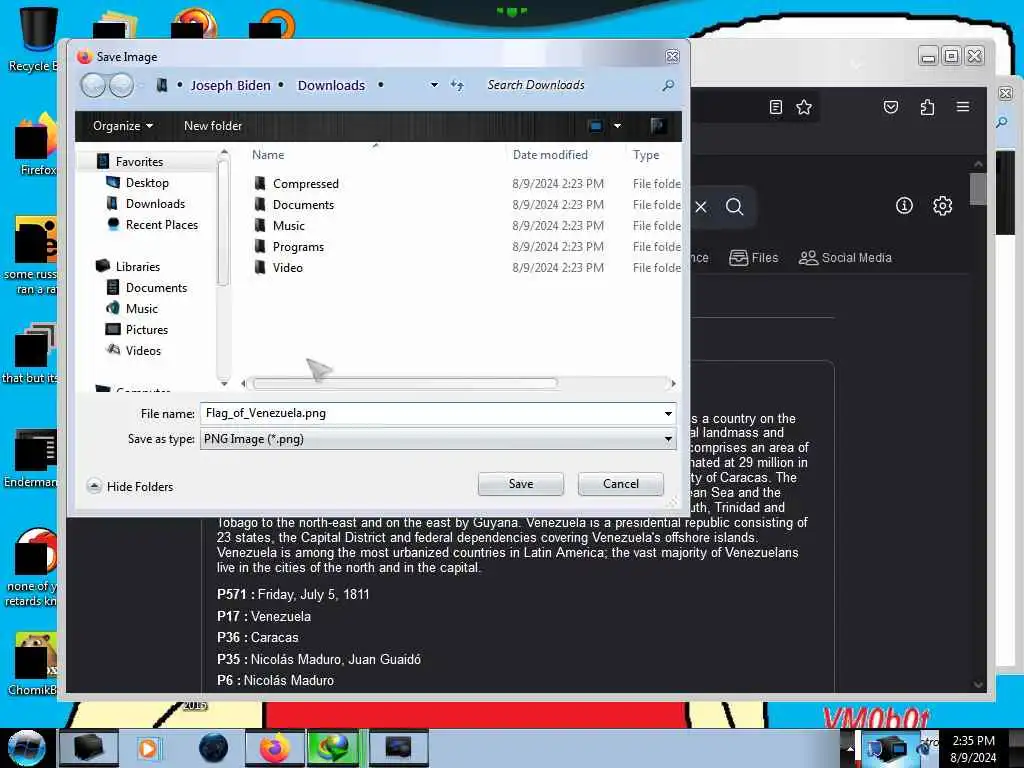Switch to the Social Media tab
This screenshot has height=768, width=1024.
click(845, 258)
